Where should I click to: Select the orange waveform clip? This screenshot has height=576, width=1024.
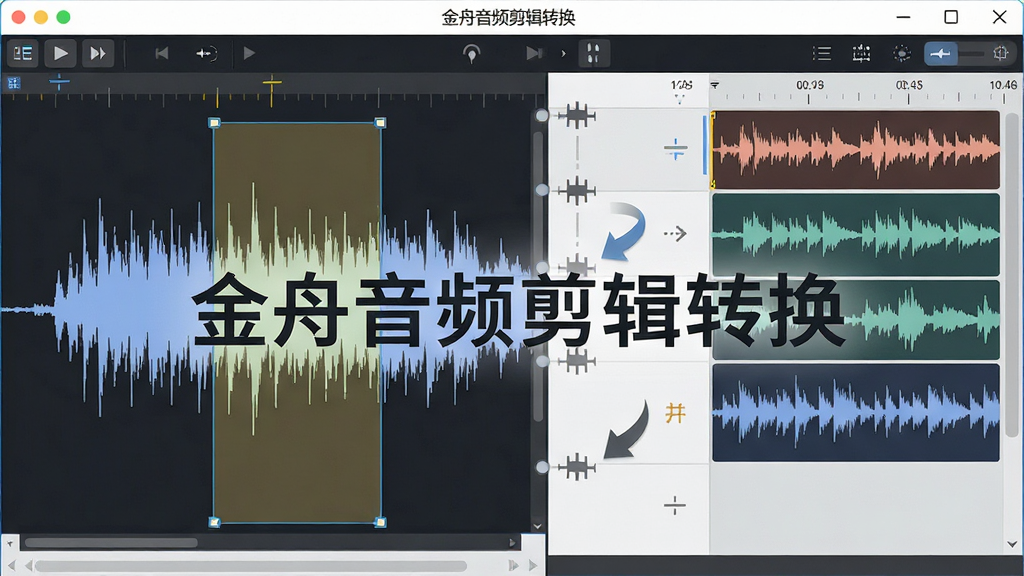coord(856,150)
